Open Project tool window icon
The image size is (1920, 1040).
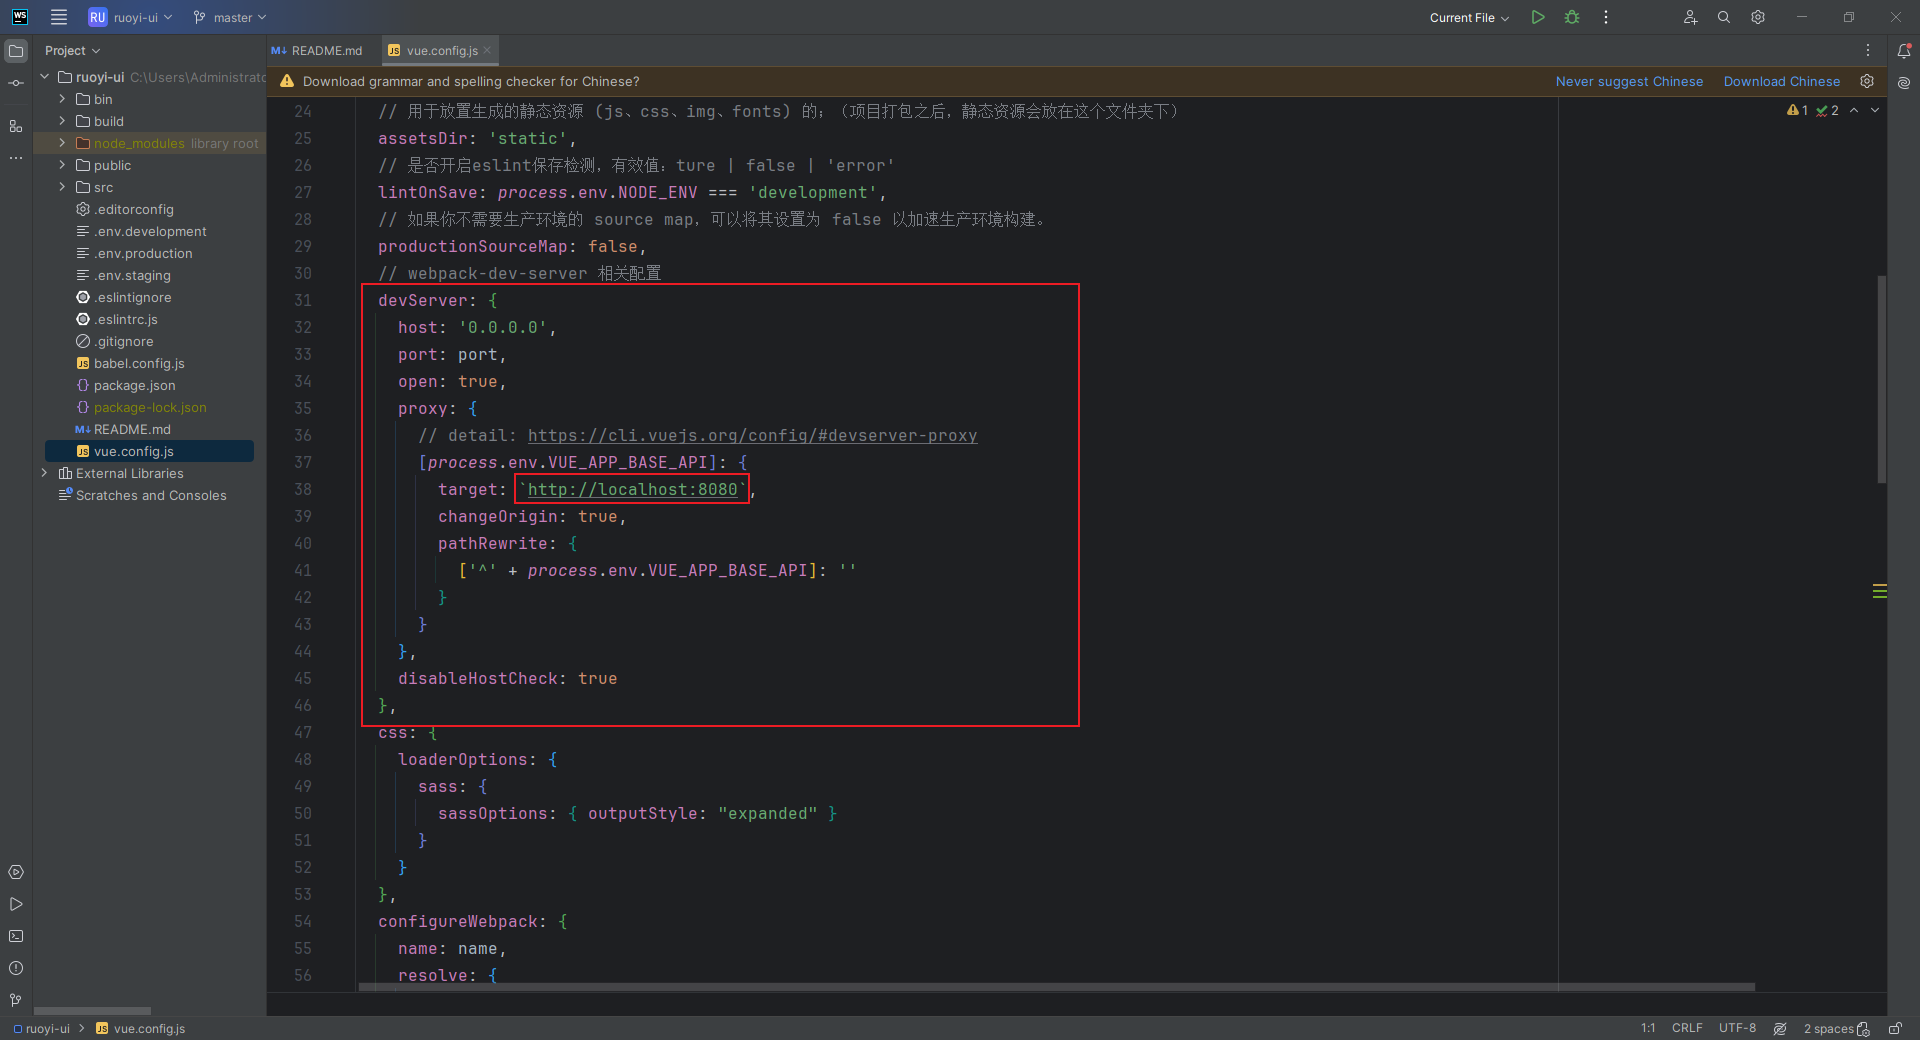[x=16, y=51]
